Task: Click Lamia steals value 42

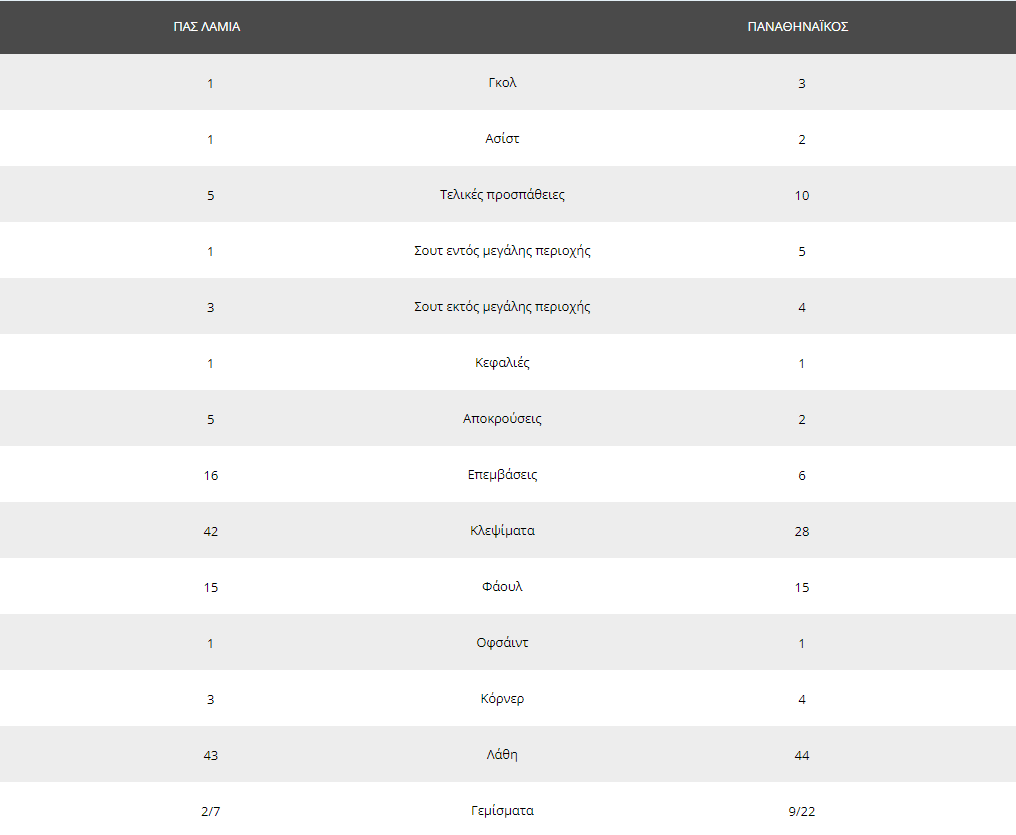Action: coord(211,531)
